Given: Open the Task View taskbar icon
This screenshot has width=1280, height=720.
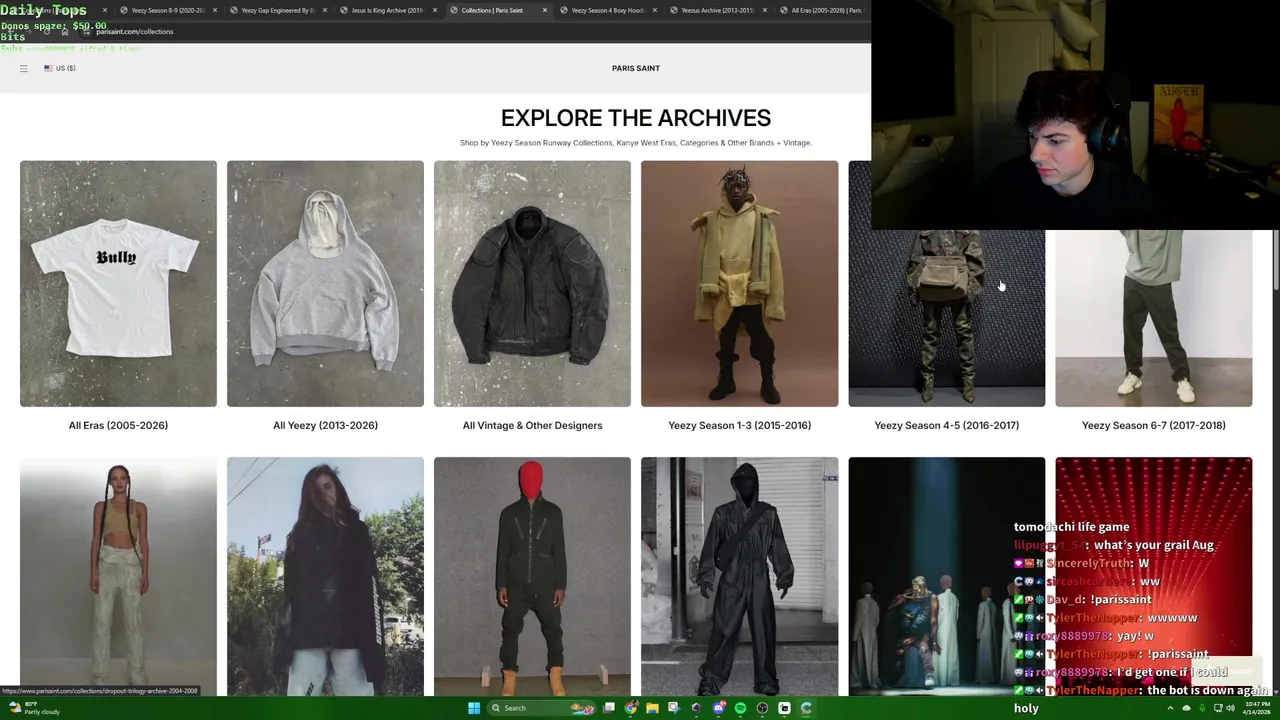Looking at the screenshot, I should tap(609, 708).
